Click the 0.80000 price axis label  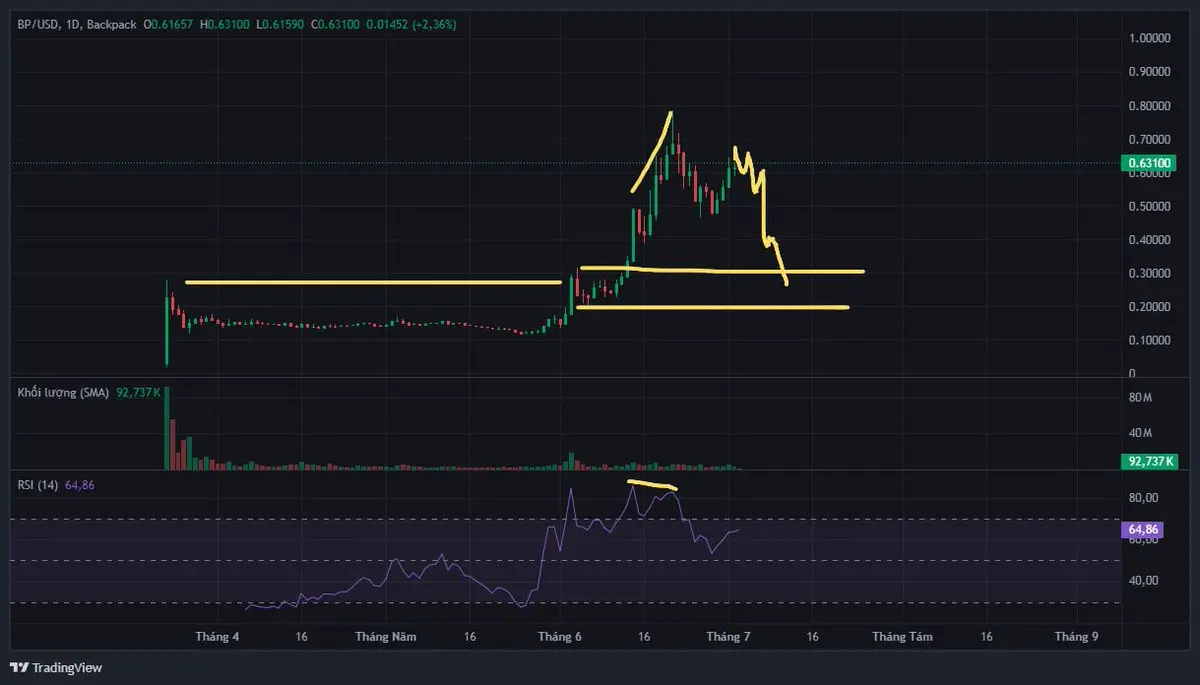pos(1152,106)
